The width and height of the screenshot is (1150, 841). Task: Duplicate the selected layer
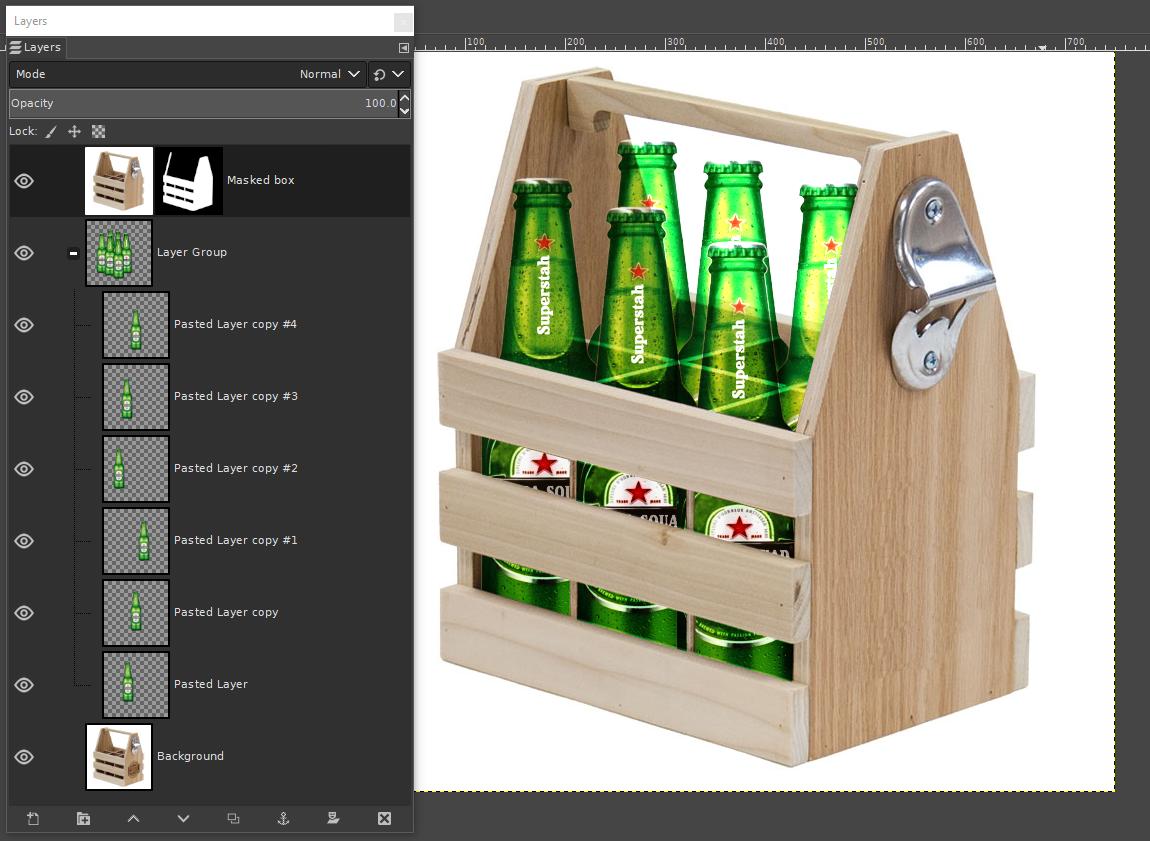tap(233, 818)
